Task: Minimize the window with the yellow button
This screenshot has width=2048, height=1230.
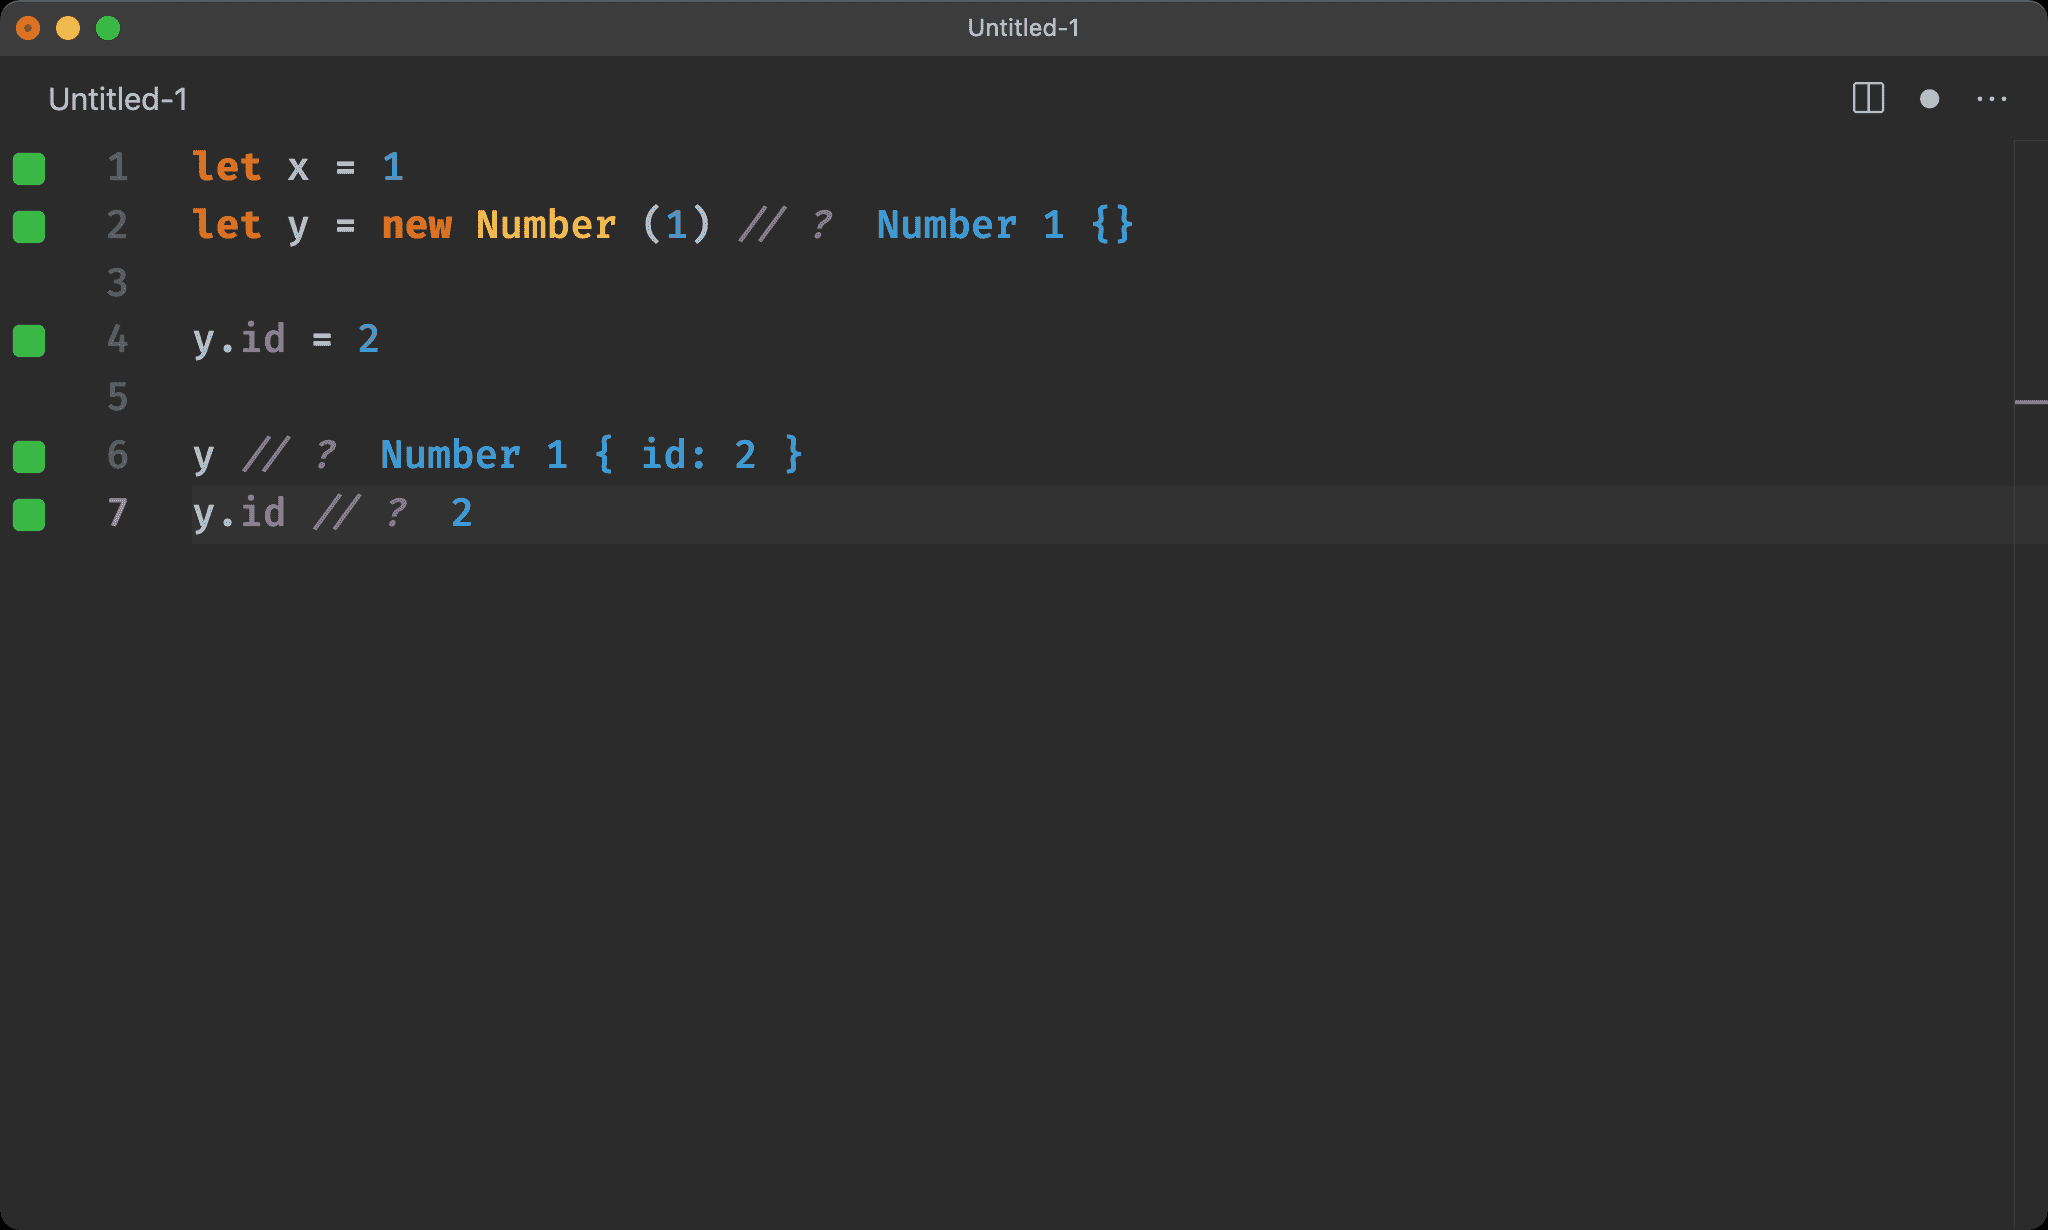Action: tap(68, 28)
